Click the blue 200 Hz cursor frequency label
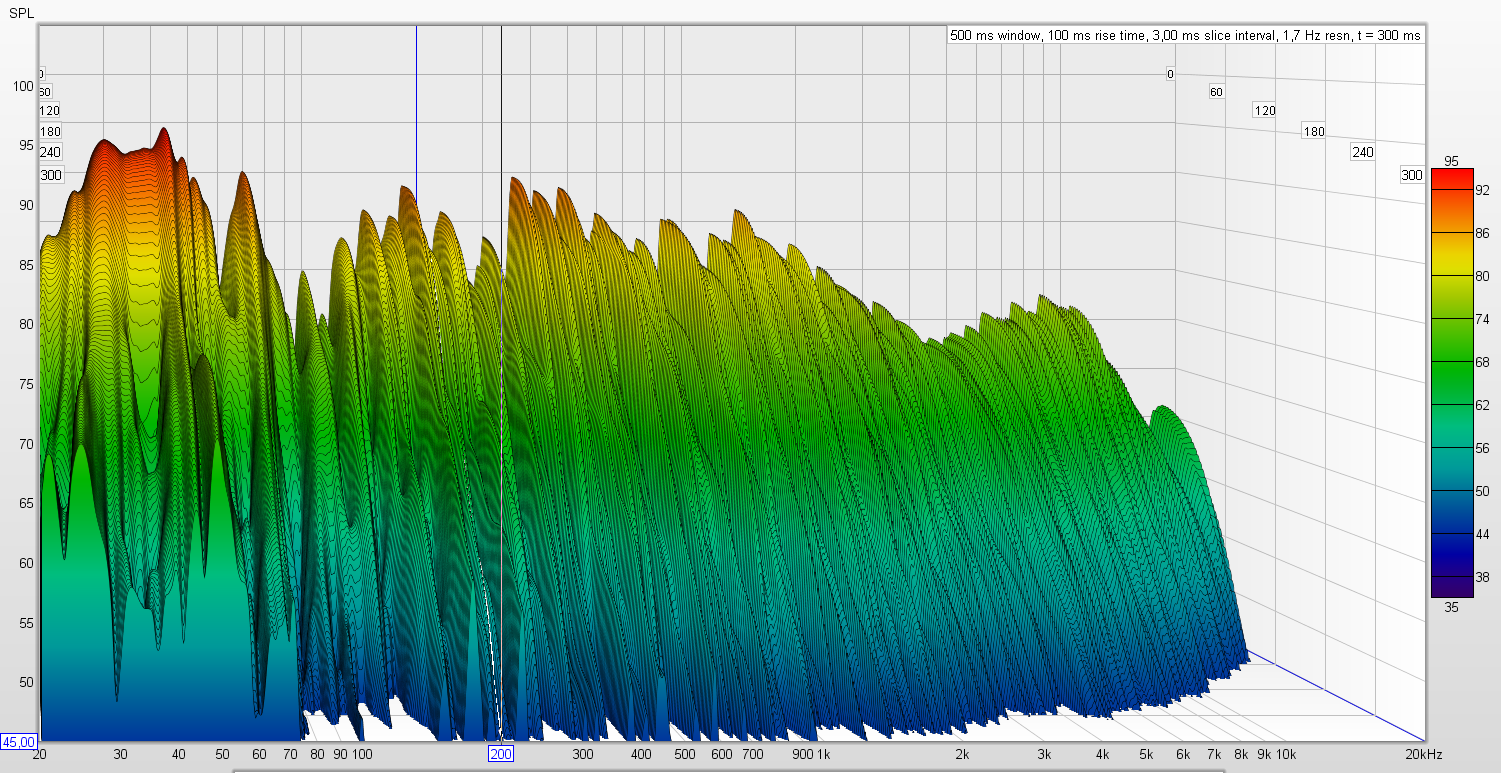1501x773 pixels. (500, 754)
